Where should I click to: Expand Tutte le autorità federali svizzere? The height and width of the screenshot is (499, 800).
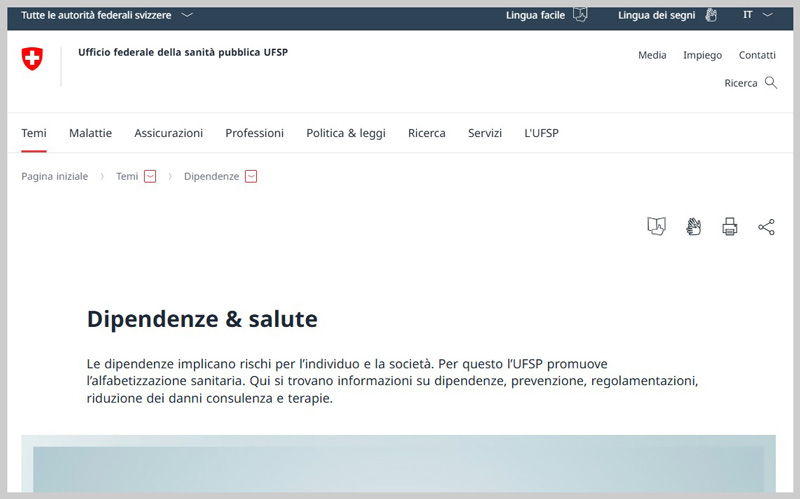point(107,15)
